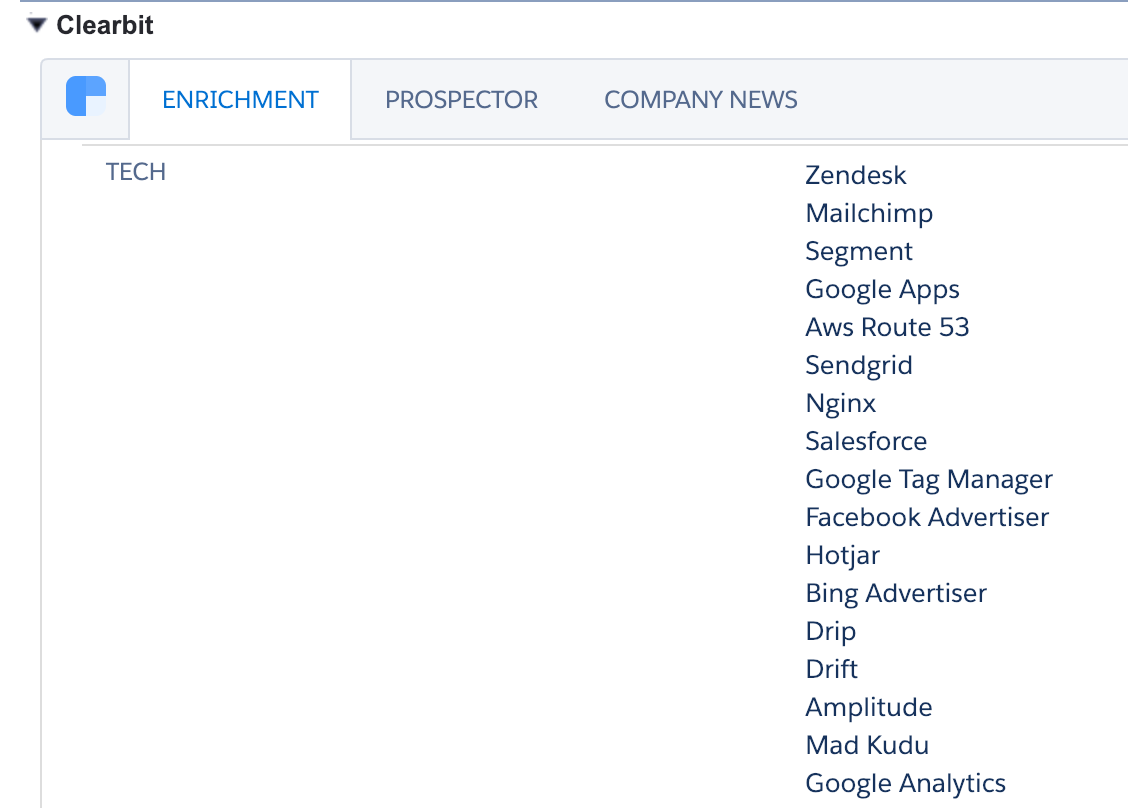Click the Drift entry
This screenshot has width=1128, height=808.
832,669
